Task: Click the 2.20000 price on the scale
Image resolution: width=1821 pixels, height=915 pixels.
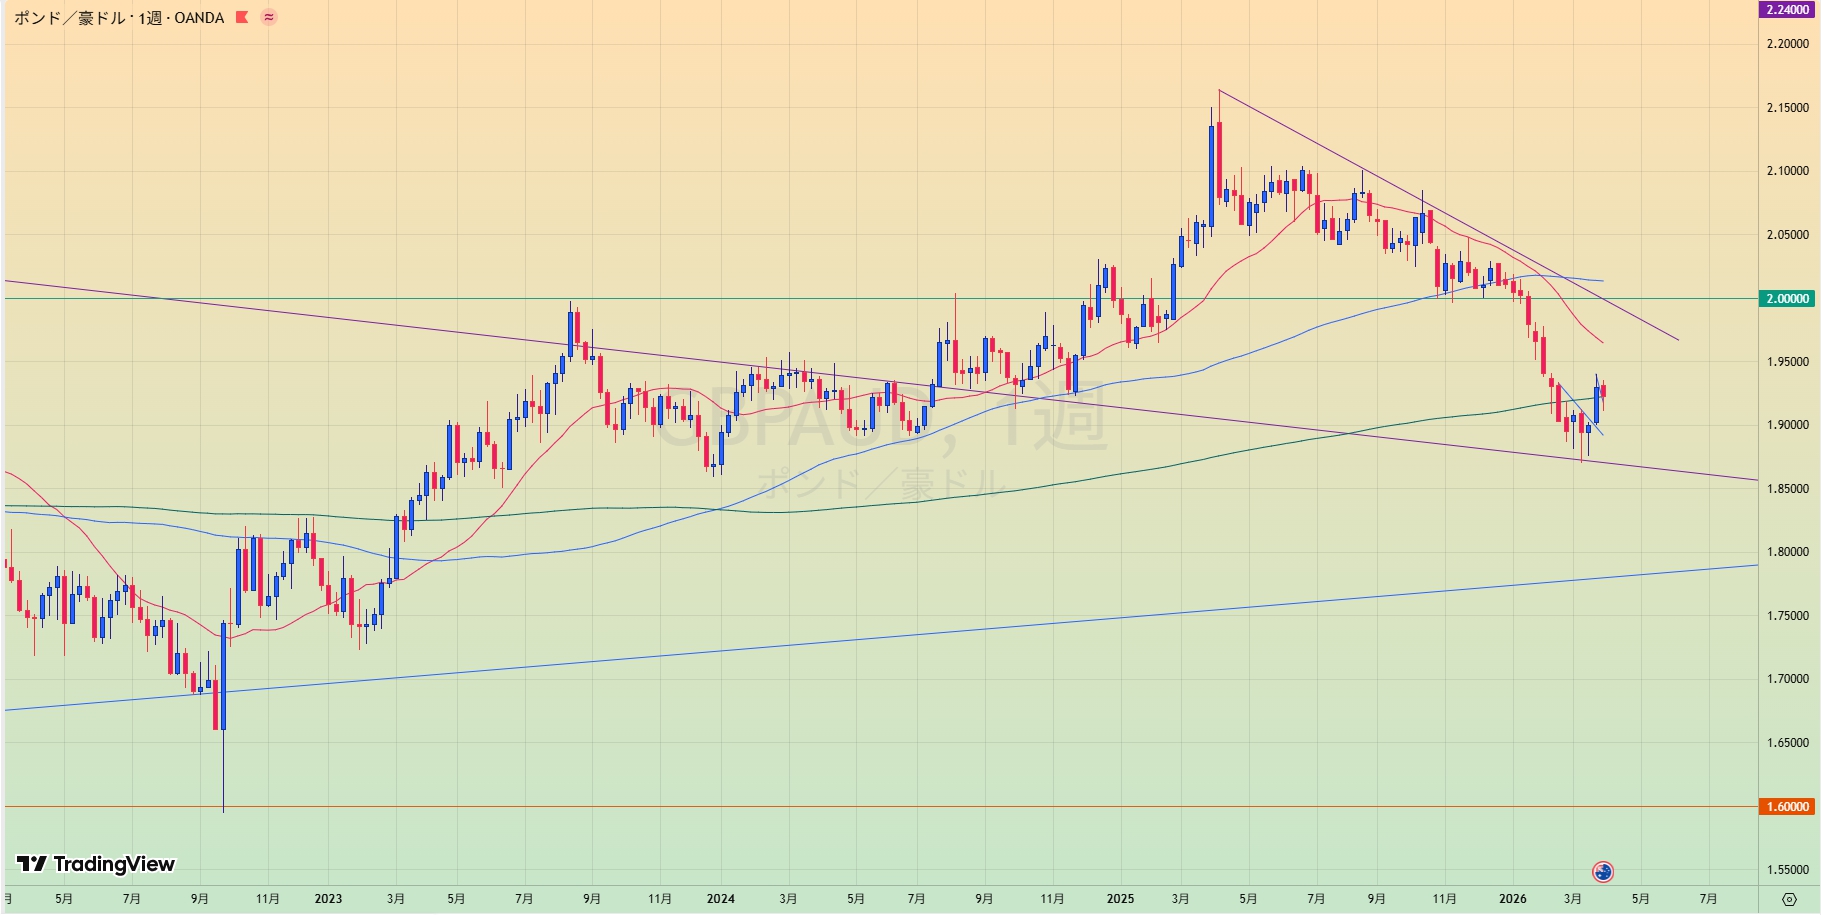Action: tap(1787, 44)
